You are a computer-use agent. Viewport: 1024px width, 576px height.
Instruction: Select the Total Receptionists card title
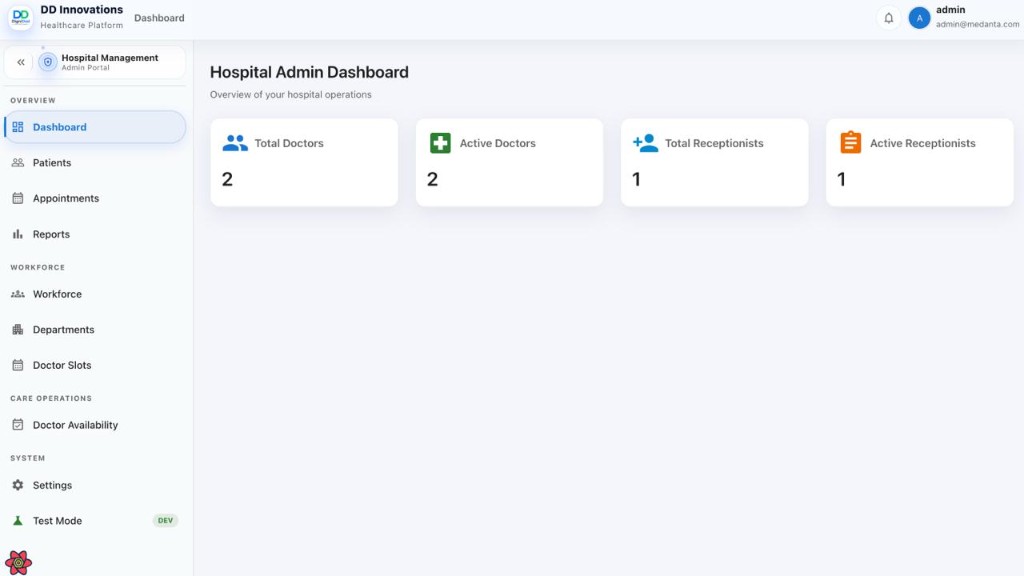pyautogui.click(x=714, y=143)
